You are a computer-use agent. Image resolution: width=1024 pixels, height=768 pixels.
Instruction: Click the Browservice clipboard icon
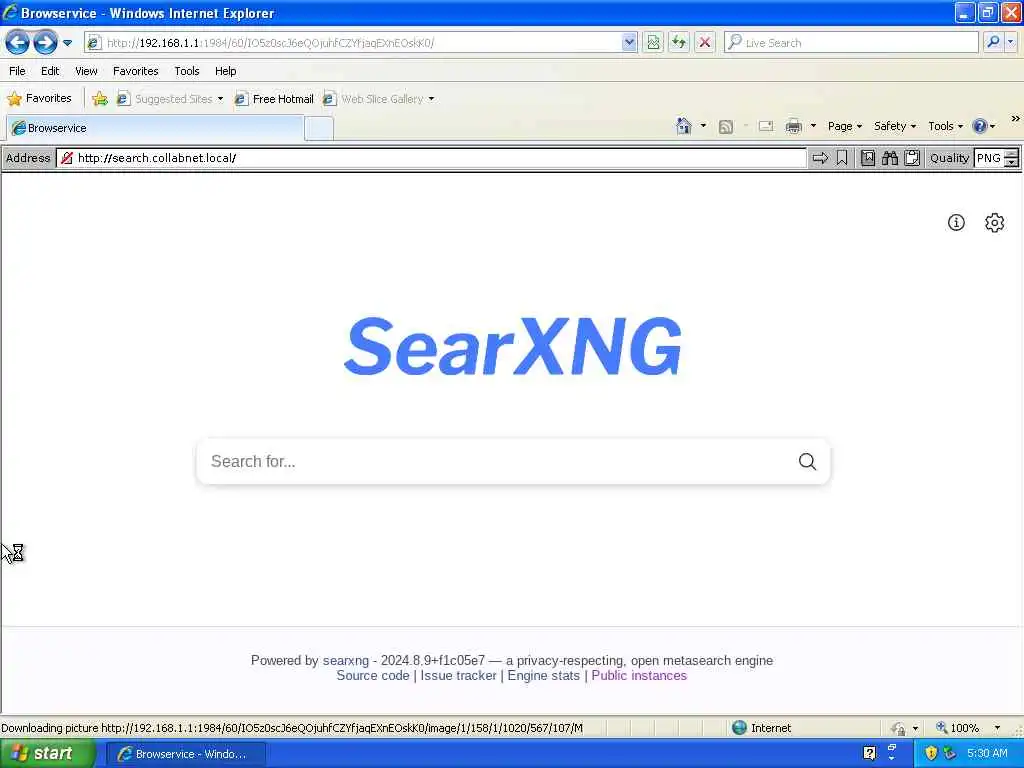[912, 158]
